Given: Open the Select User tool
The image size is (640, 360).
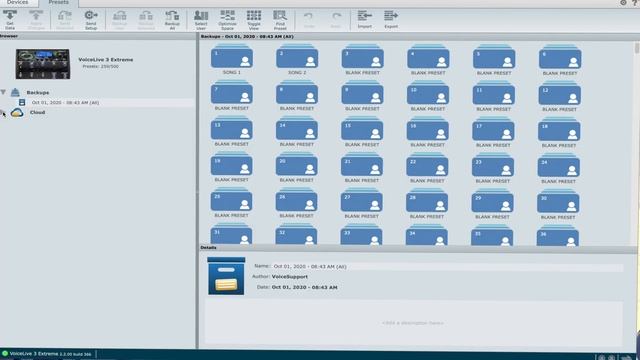Looking at the screenshot, I should (201, 20).
